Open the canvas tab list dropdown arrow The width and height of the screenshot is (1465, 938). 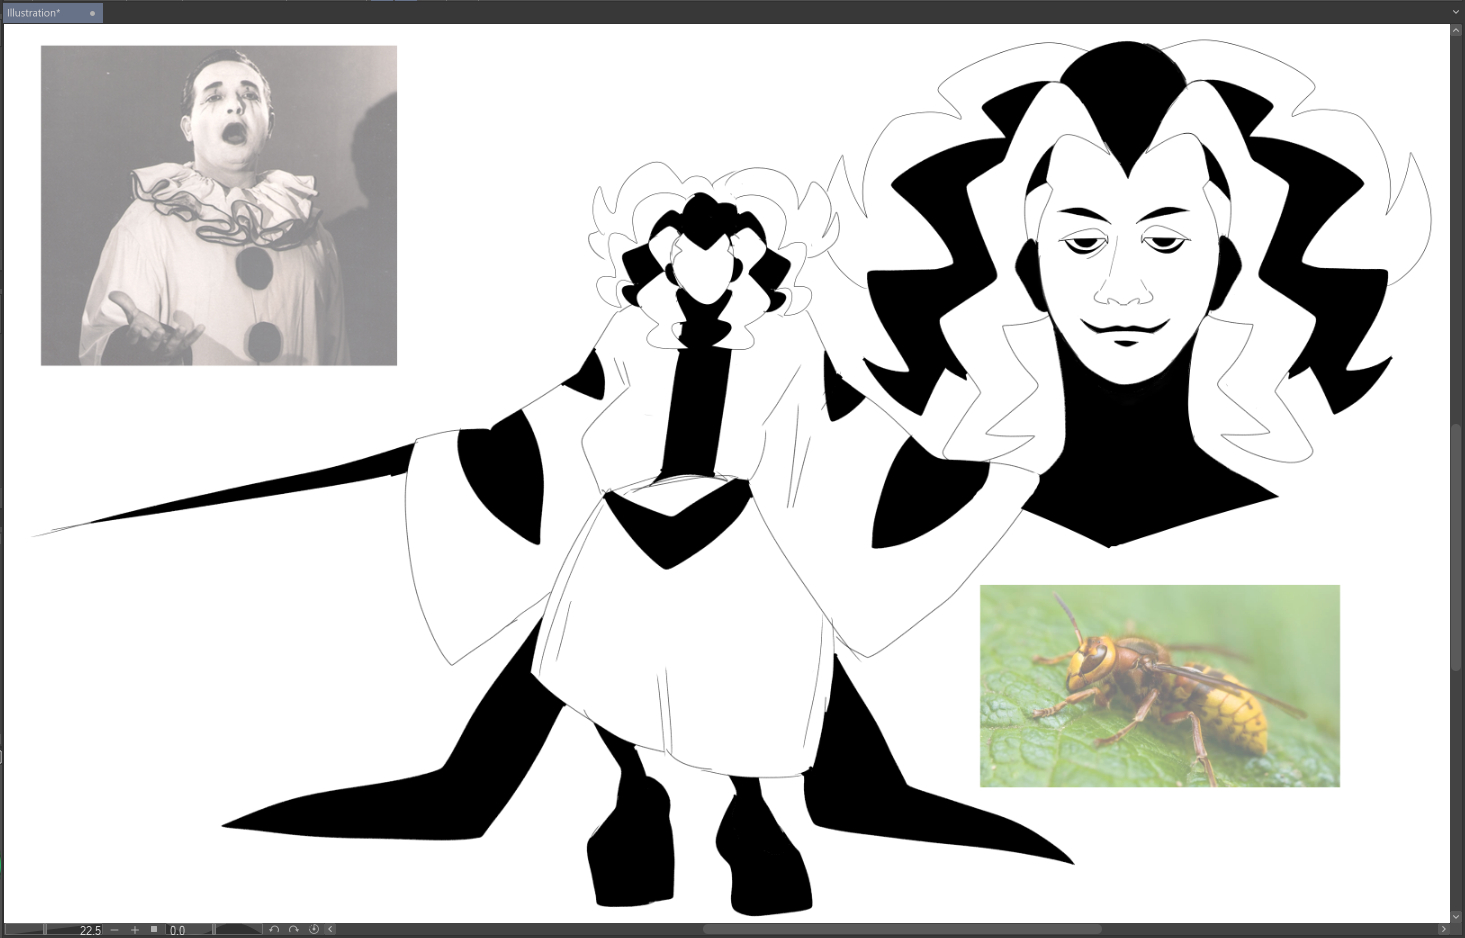coord(1456,13)
